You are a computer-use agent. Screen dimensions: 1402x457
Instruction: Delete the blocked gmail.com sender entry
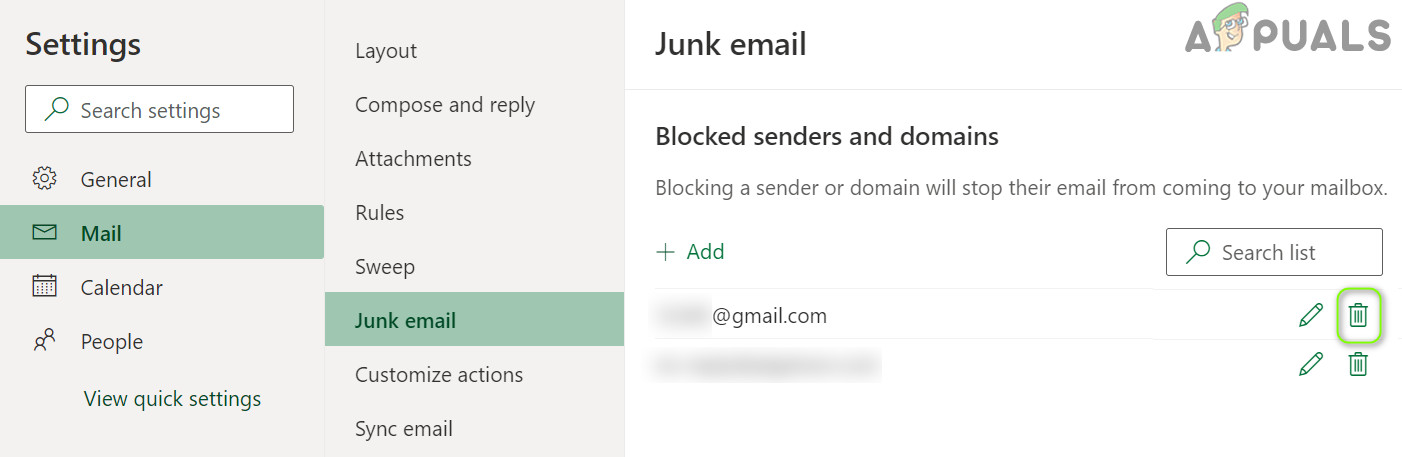(1357, 316)
